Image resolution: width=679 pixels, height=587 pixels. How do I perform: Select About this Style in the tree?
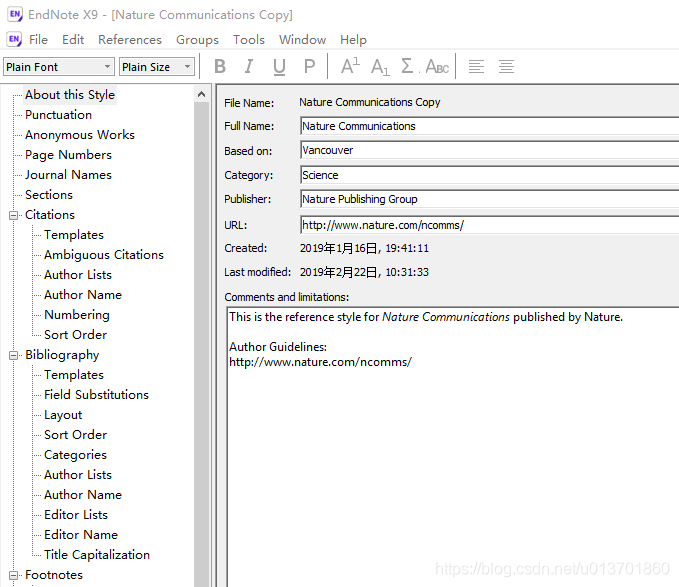coord(70,94)
